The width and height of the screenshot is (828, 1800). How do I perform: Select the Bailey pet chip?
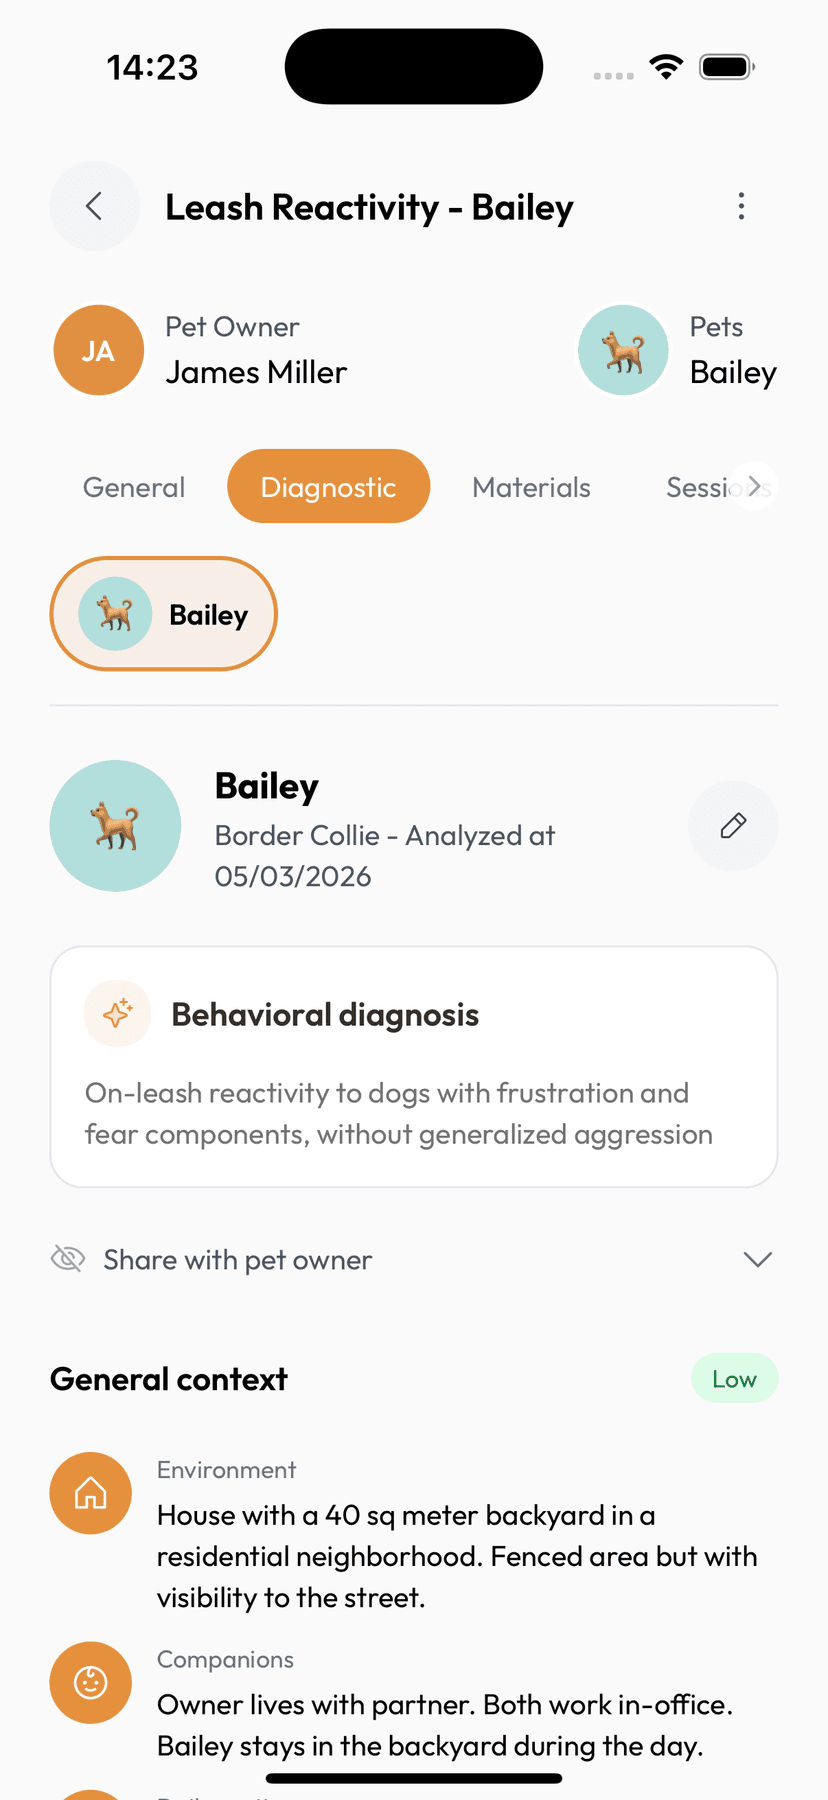(163, 614)
